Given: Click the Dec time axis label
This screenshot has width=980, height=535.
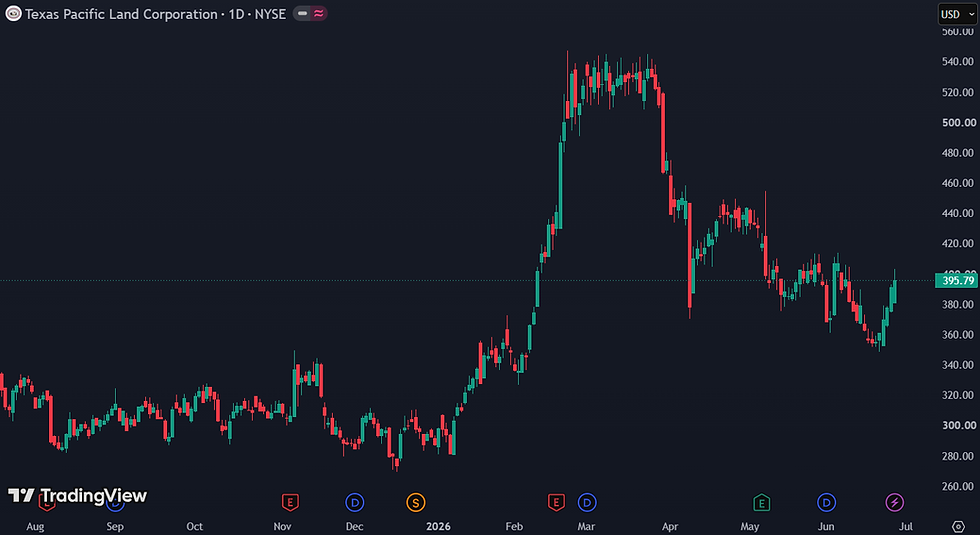Looking at the screenshot, I should pyautogui.click(x=354, y=527).
